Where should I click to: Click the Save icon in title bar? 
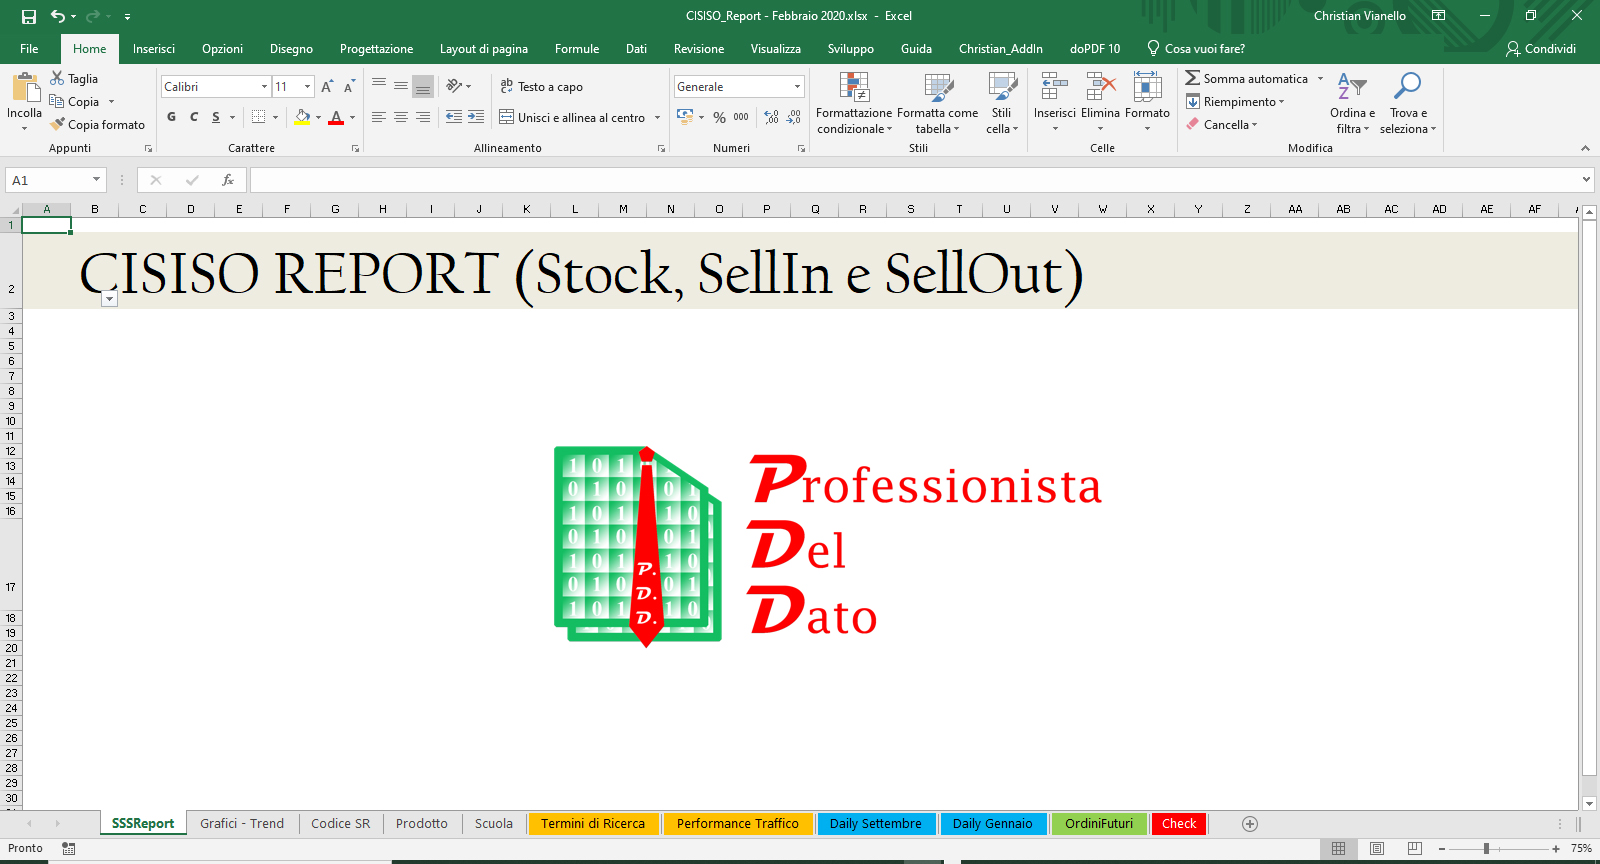point(29,16)
